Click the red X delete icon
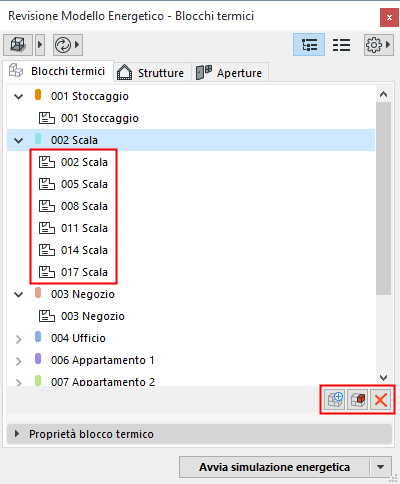400x484 pixels. (380, 400)
